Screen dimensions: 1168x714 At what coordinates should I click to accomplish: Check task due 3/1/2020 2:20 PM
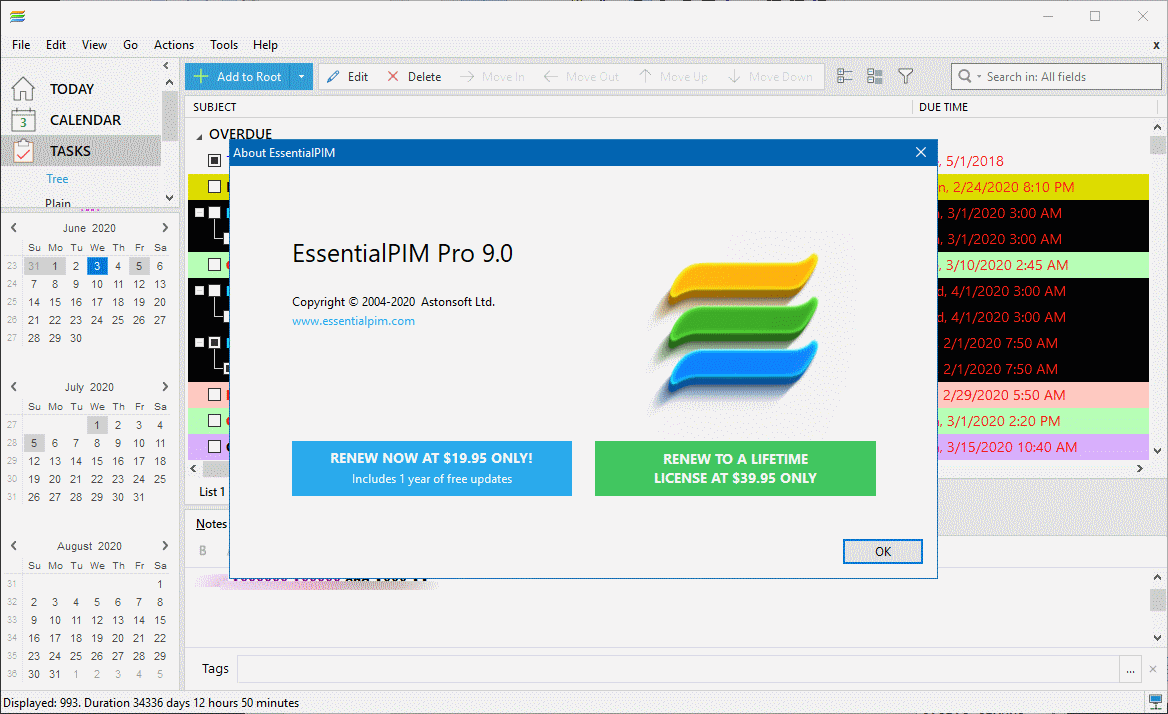tap(215, 421)
